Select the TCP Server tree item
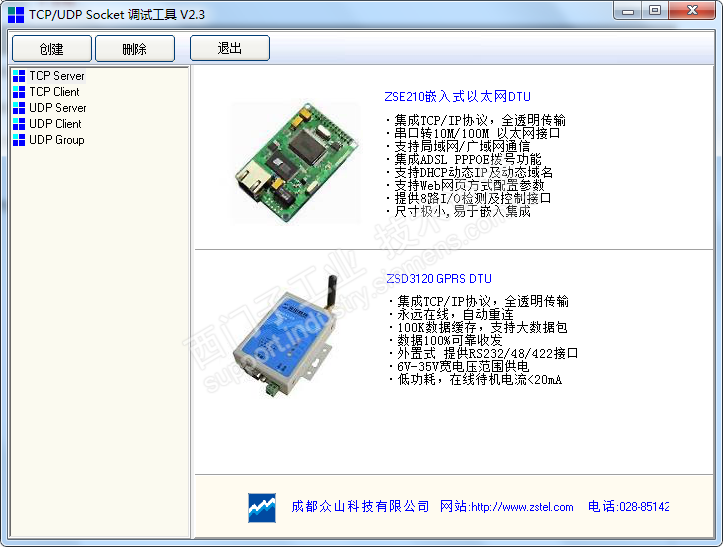The height and width of the screenshot is (547, 723). [x=57, y=76]
